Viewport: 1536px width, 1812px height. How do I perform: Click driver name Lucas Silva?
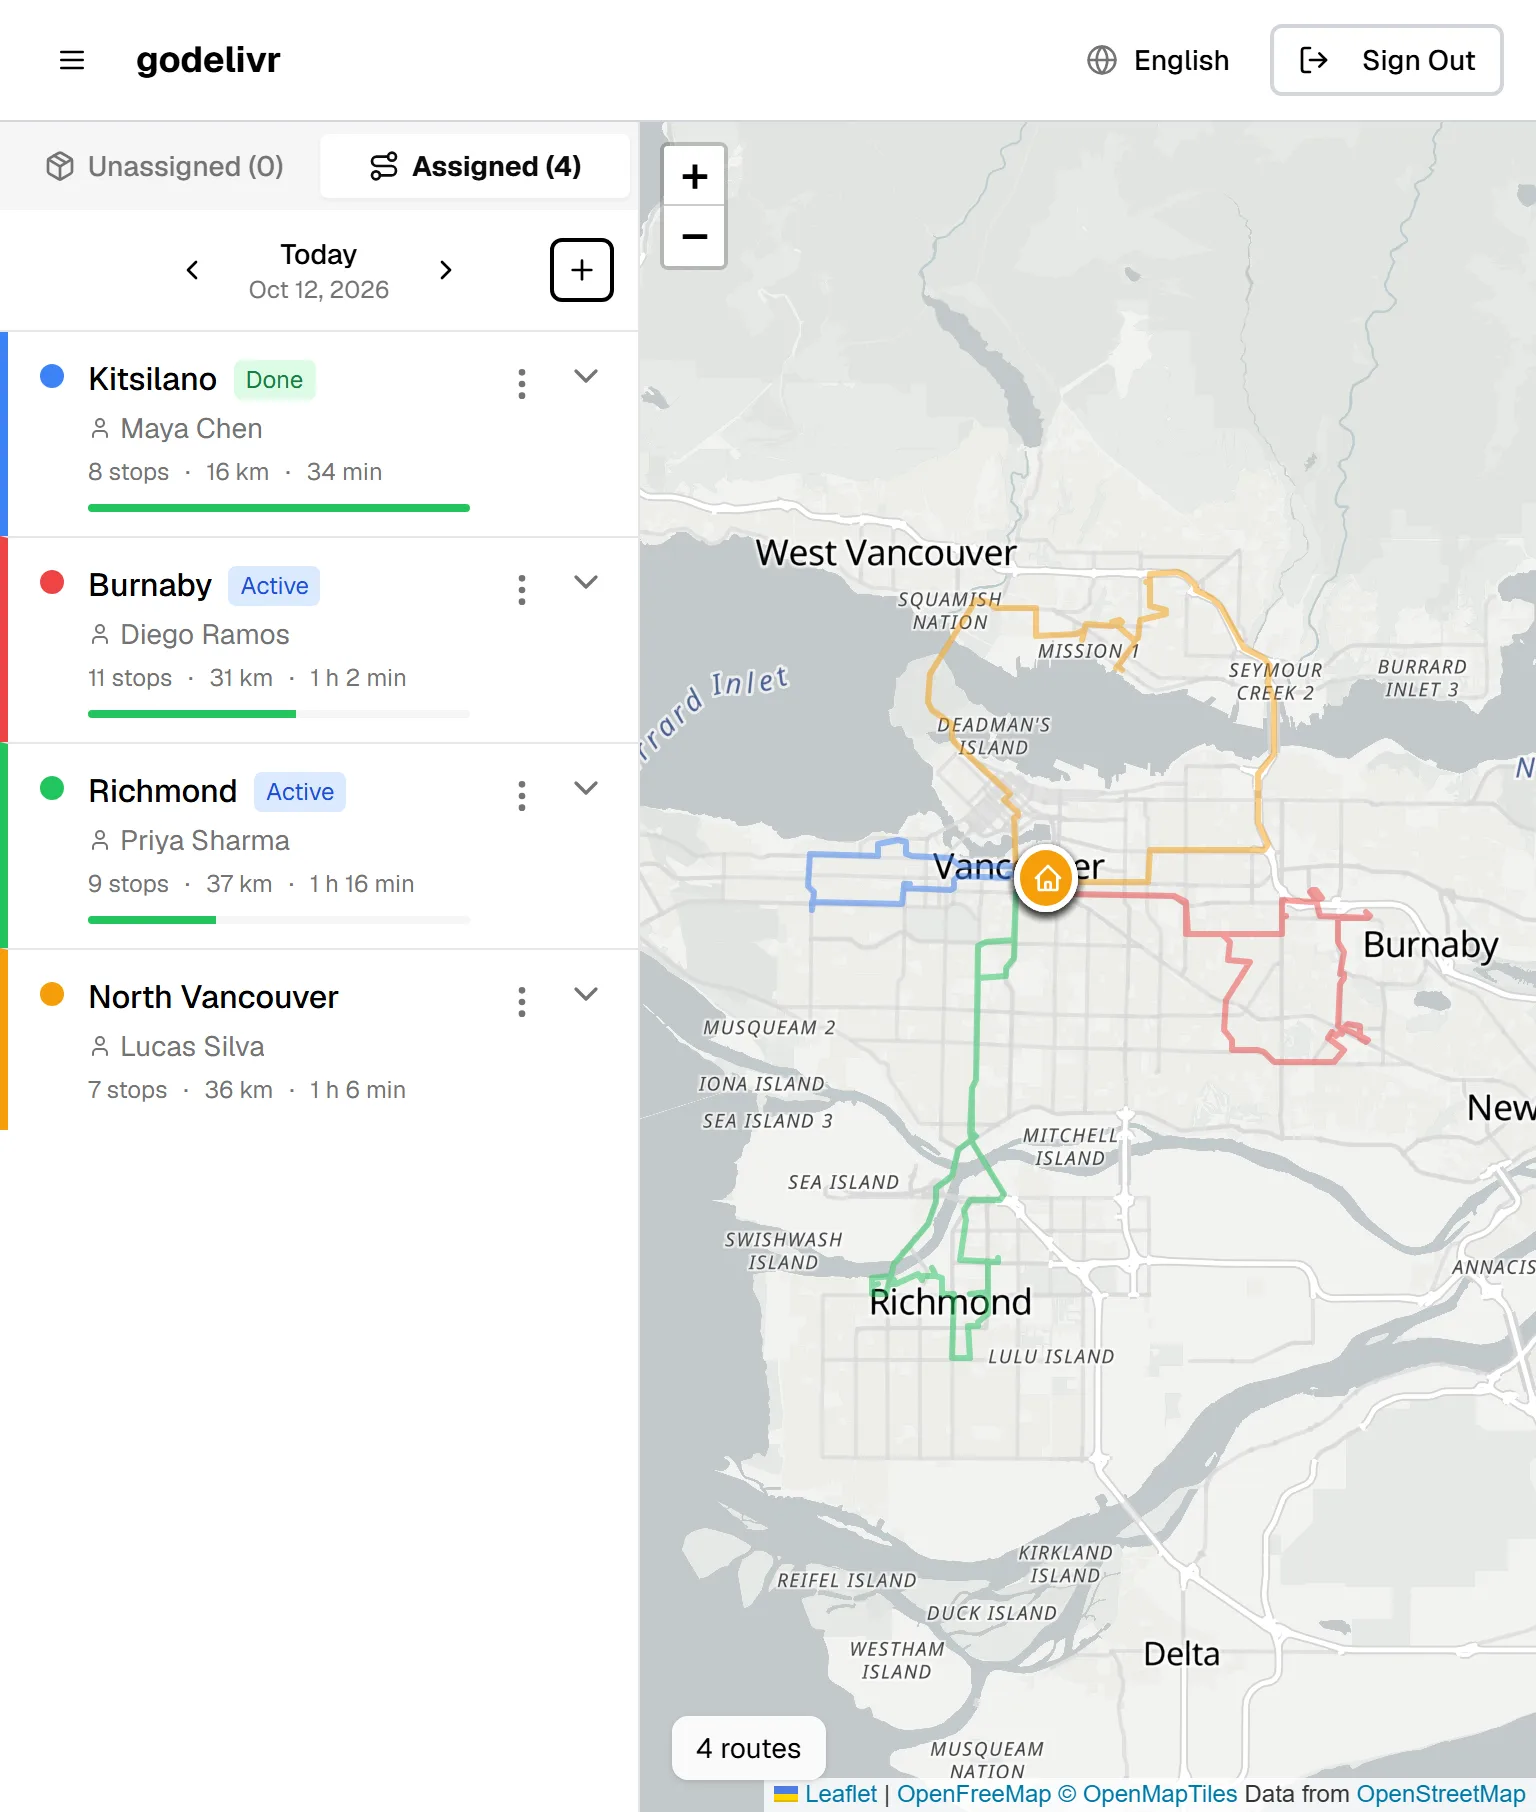(192, 1047)
